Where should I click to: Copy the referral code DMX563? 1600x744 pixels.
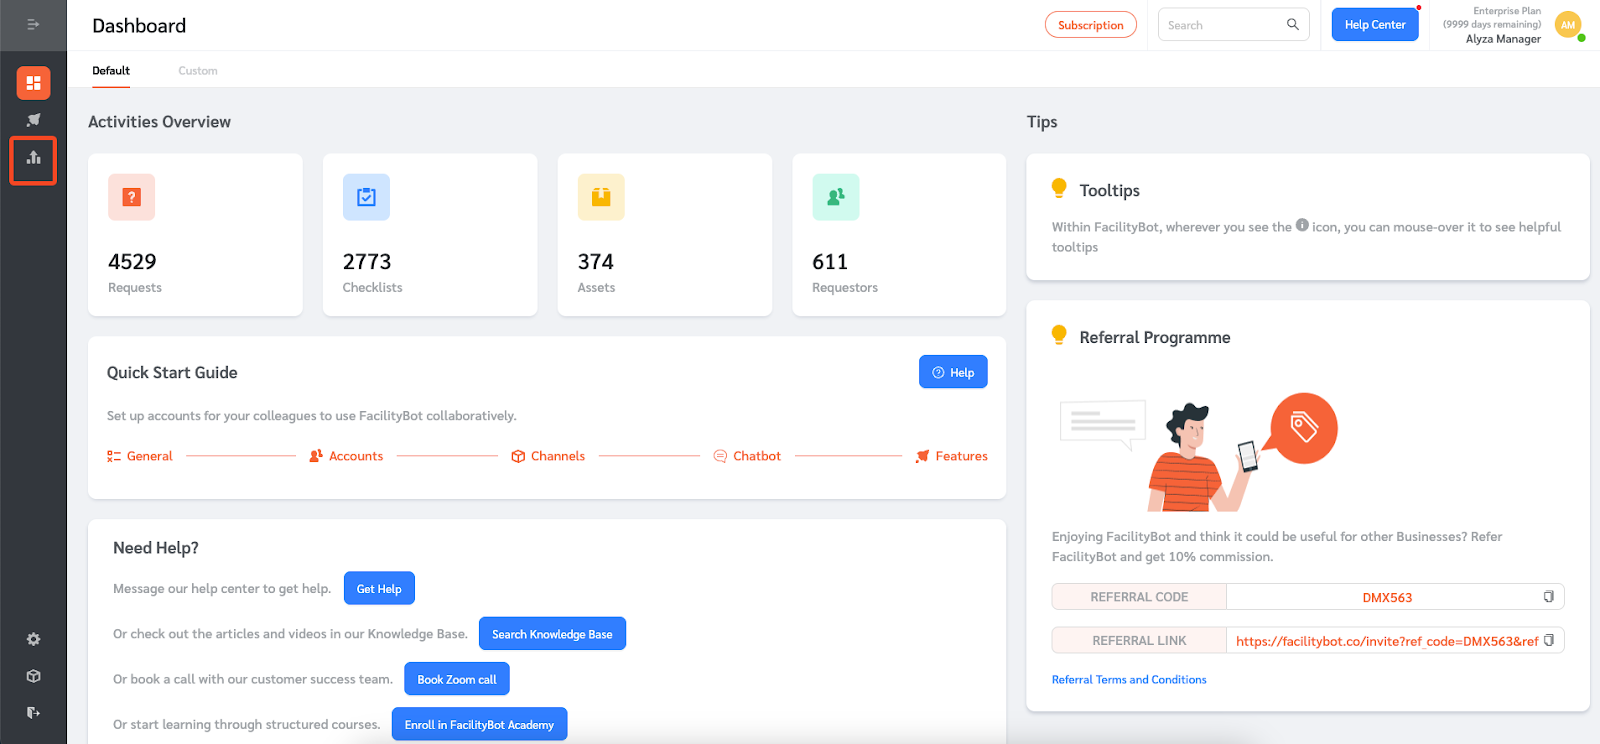pyautogui.click(x=1548, y=597)
